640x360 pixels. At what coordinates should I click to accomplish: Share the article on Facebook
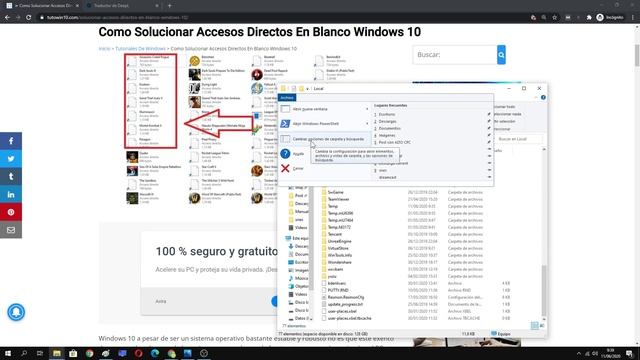(11, 141)
